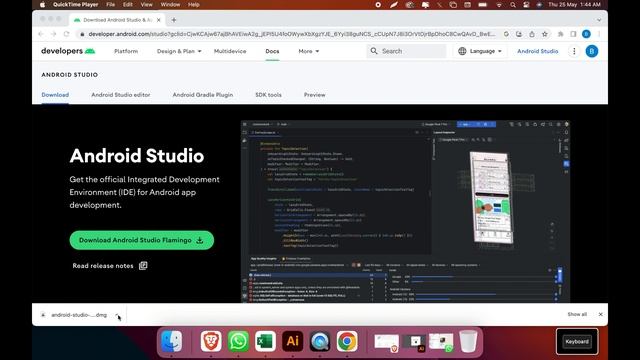Screen dimensions: 640x360
Task: Click the Android Studio IDE screenshot
Action: [x=405, y=211]
